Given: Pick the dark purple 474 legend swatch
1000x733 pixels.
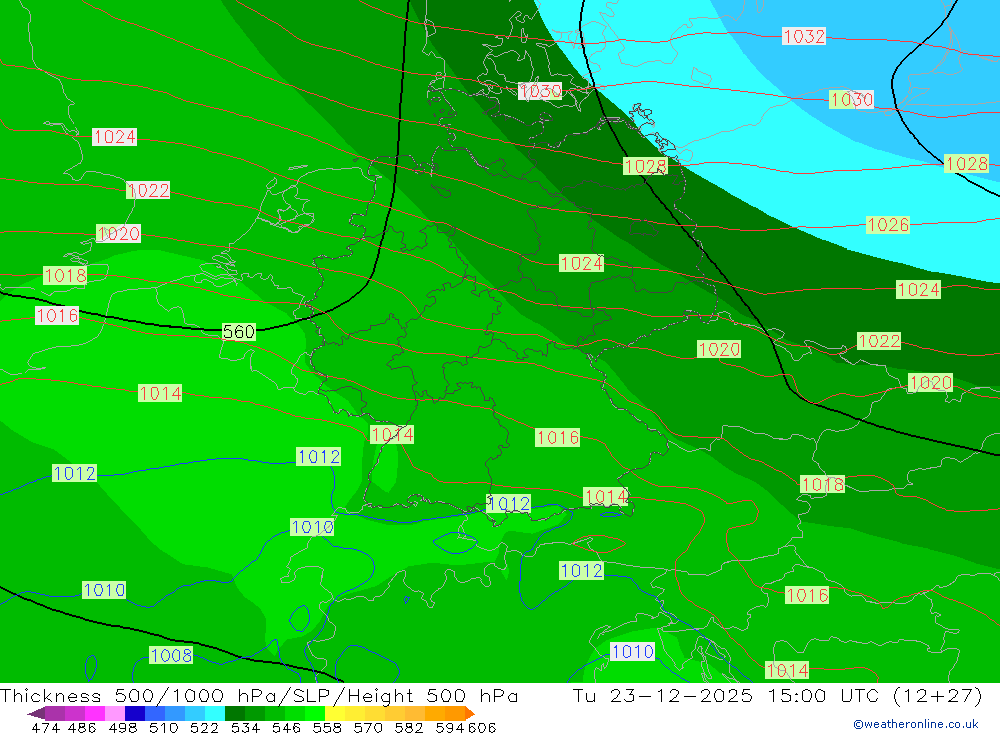Looking at the screenshot, I should click(55, 713).
